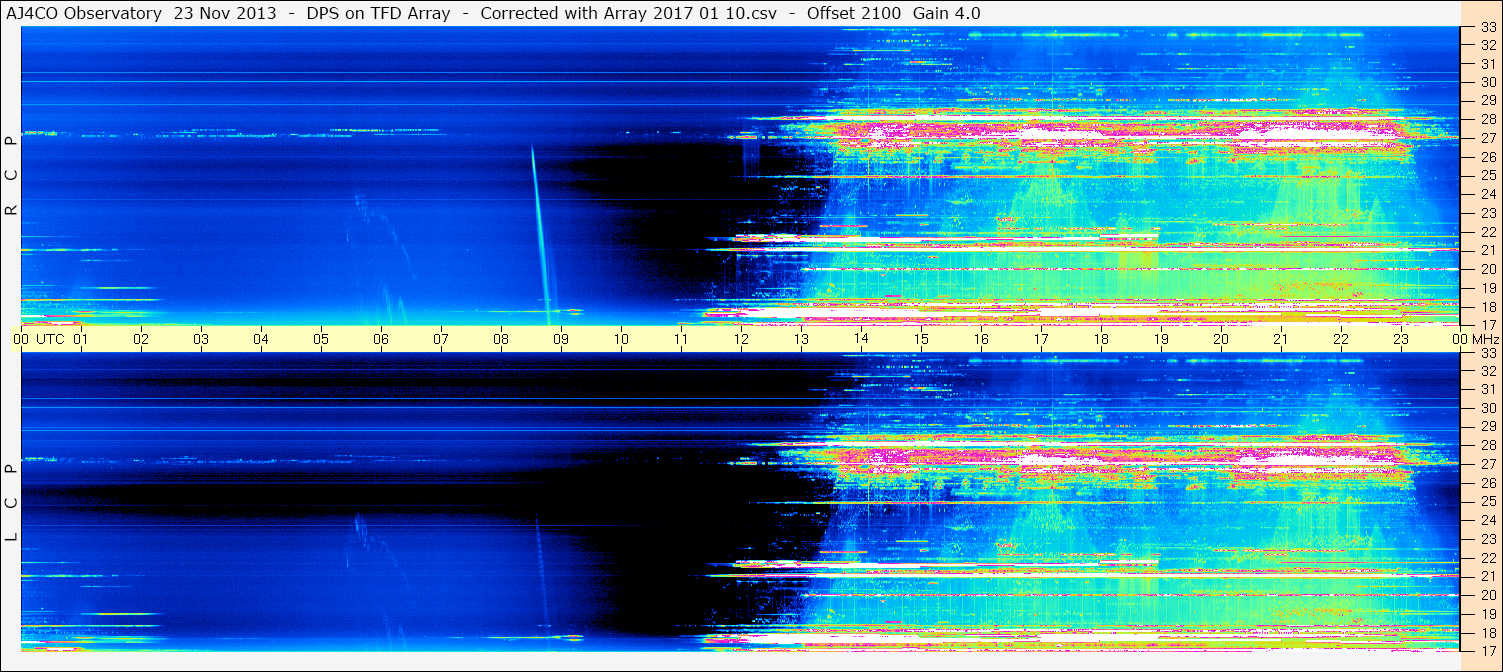Click the 33 MHz tick of RCP frequency scale
The image size is (1503, 672).
(1488, 28)
